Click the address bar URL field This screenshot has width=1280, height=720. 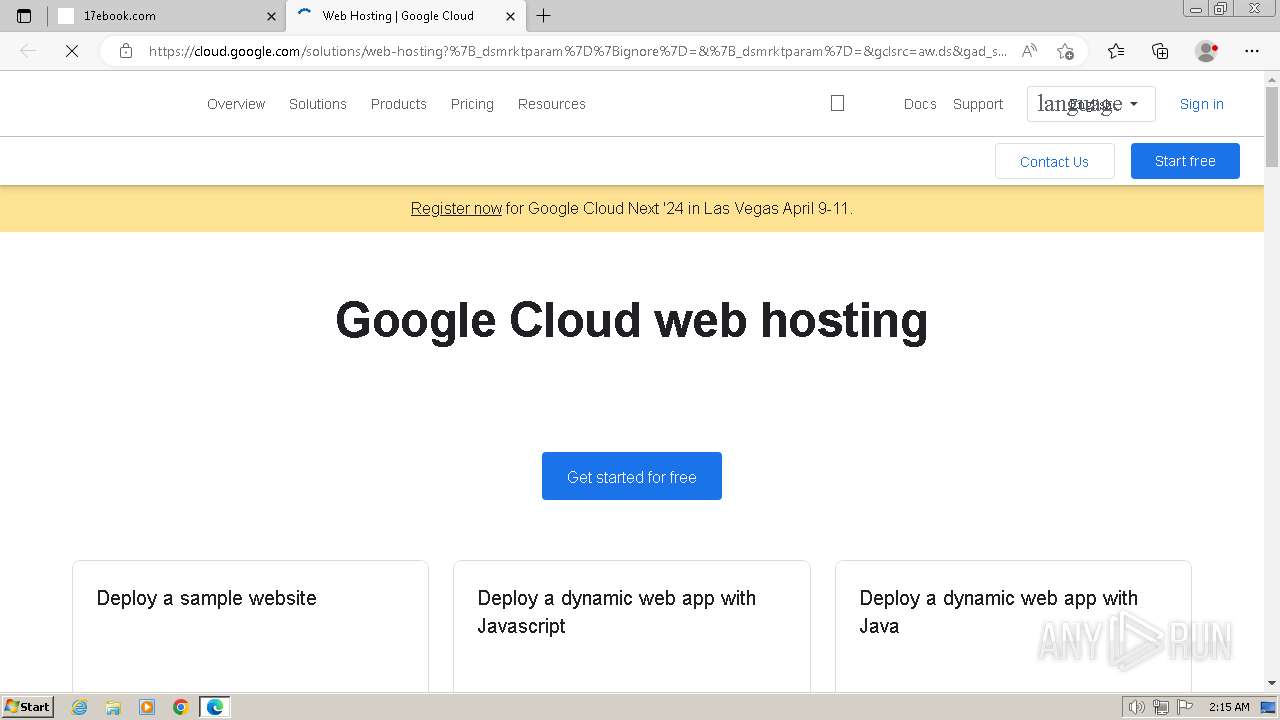click(x=577, y=51)
